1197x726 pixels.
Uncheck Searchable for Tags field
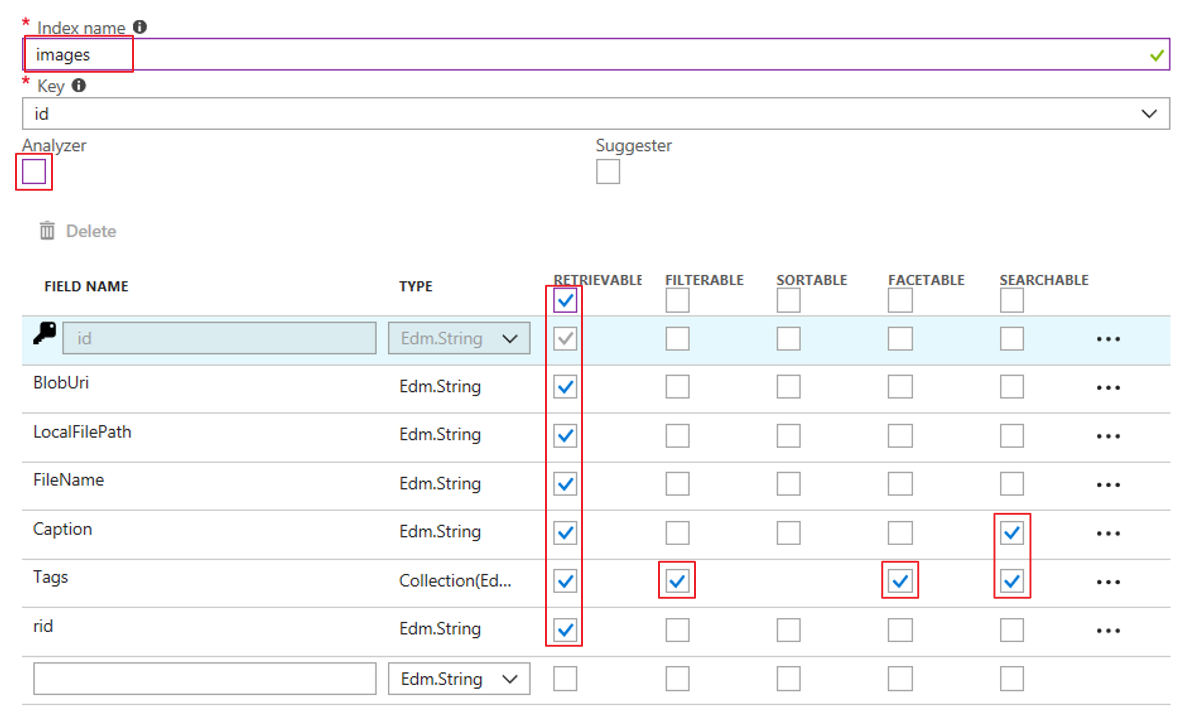point(1011,581)
